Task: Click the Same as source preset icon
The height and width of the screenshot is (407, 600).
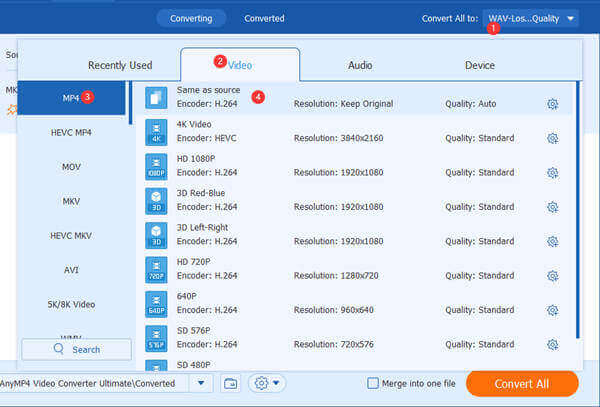Action: click(x=156, y=98)
